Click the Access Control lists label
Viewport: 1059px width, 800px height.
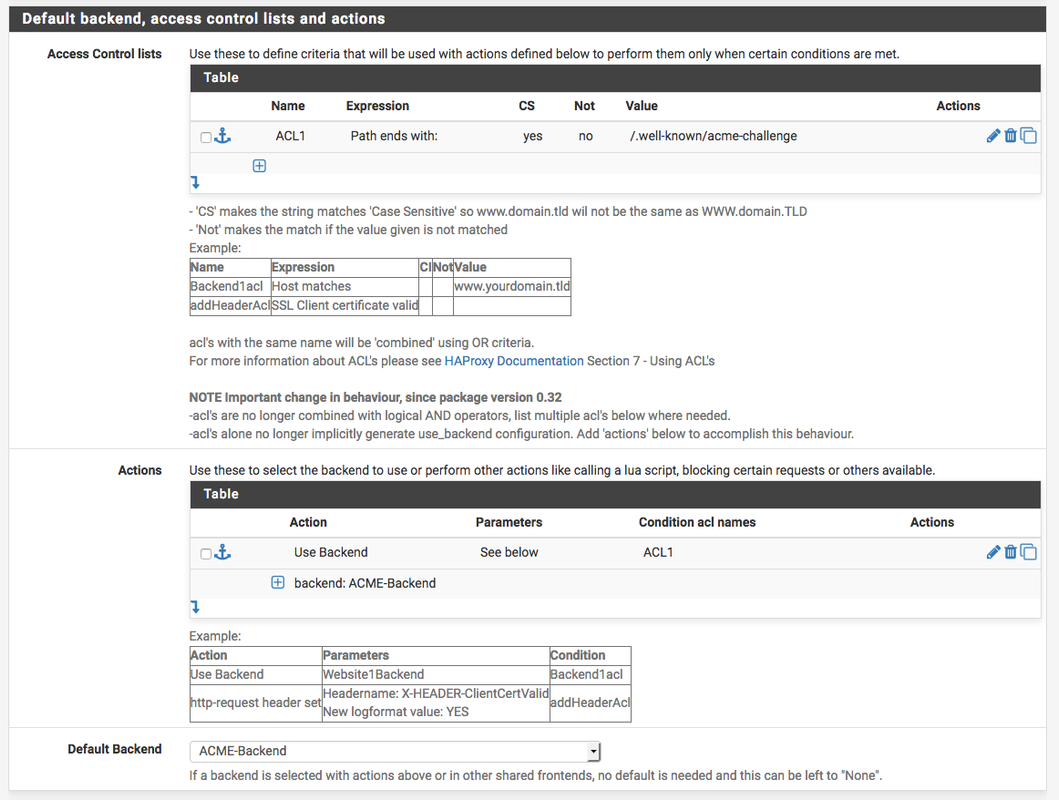point(105,53)
